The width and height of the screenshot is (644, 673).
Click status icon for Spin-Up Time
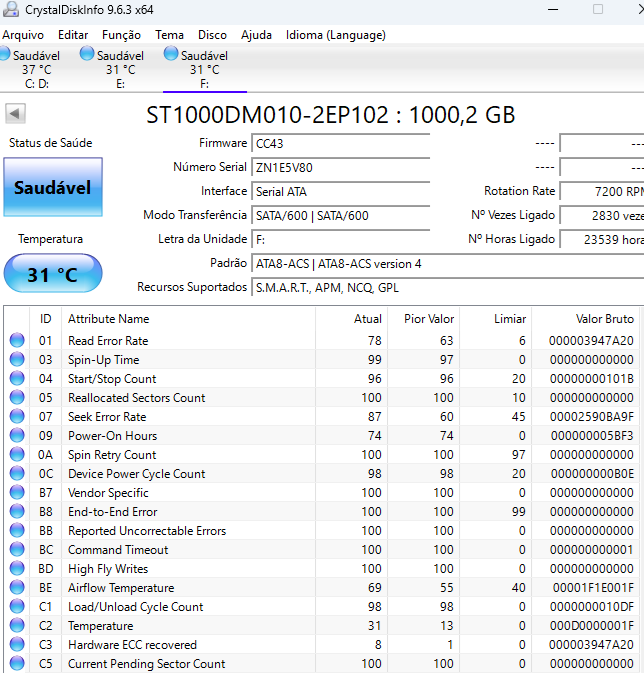pos(17,359)
